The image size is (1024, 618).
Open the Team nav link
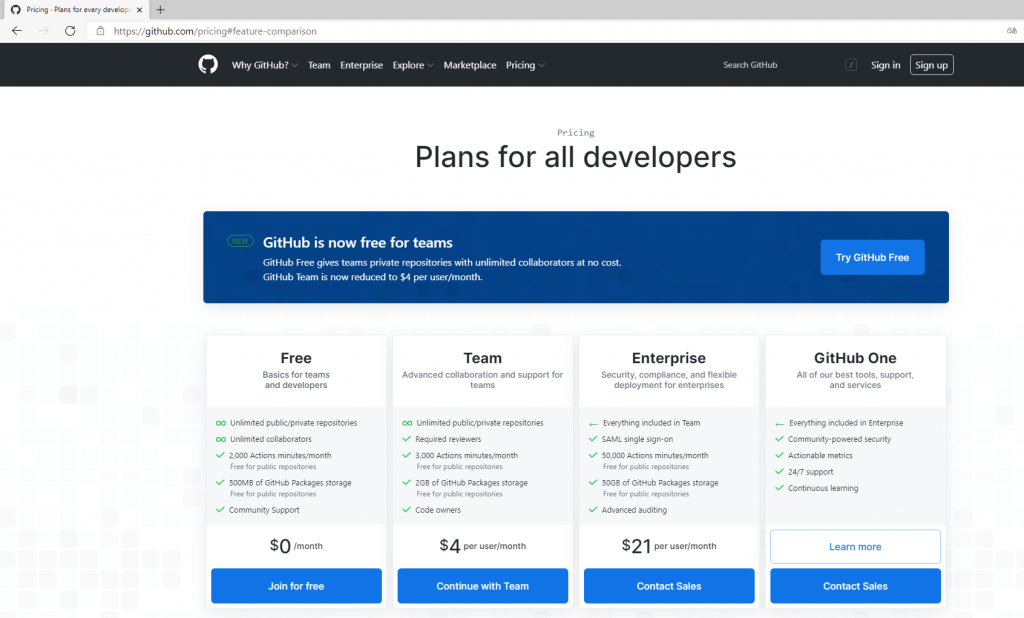point(319,65)
